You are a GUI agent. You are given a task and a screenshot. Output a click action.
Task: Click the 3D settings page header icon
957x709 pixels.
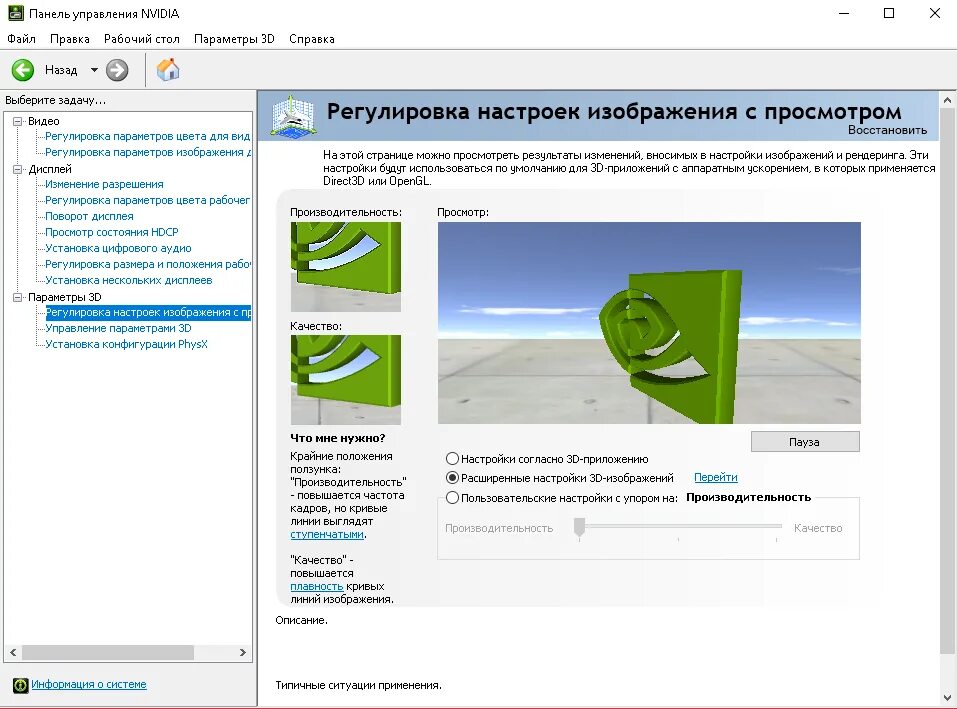[x=293, y=115]
